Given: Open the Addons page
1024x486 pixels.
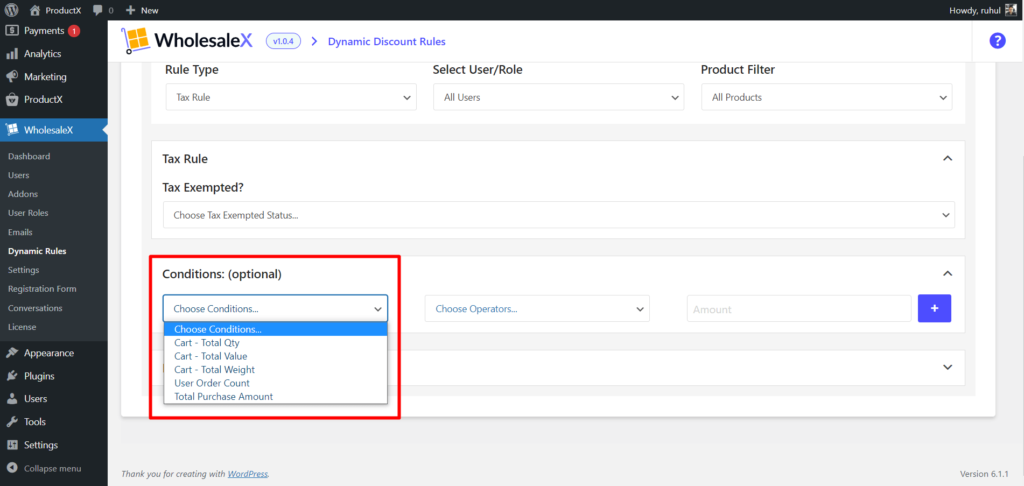Looking at the screenshot, I should pos(23,194).
